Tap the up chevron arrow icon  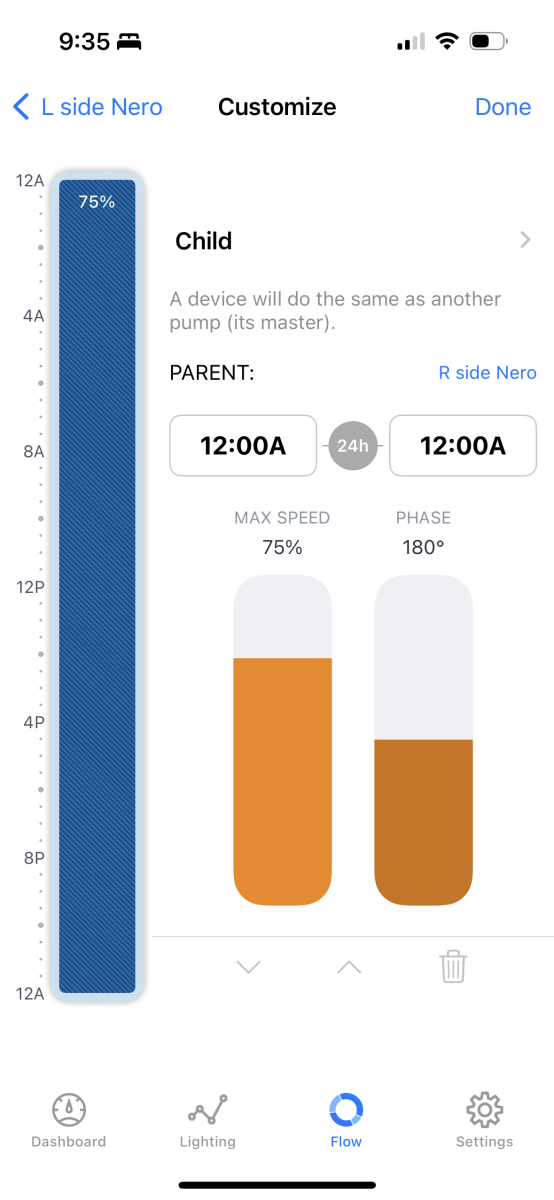[x=348, y=967]
